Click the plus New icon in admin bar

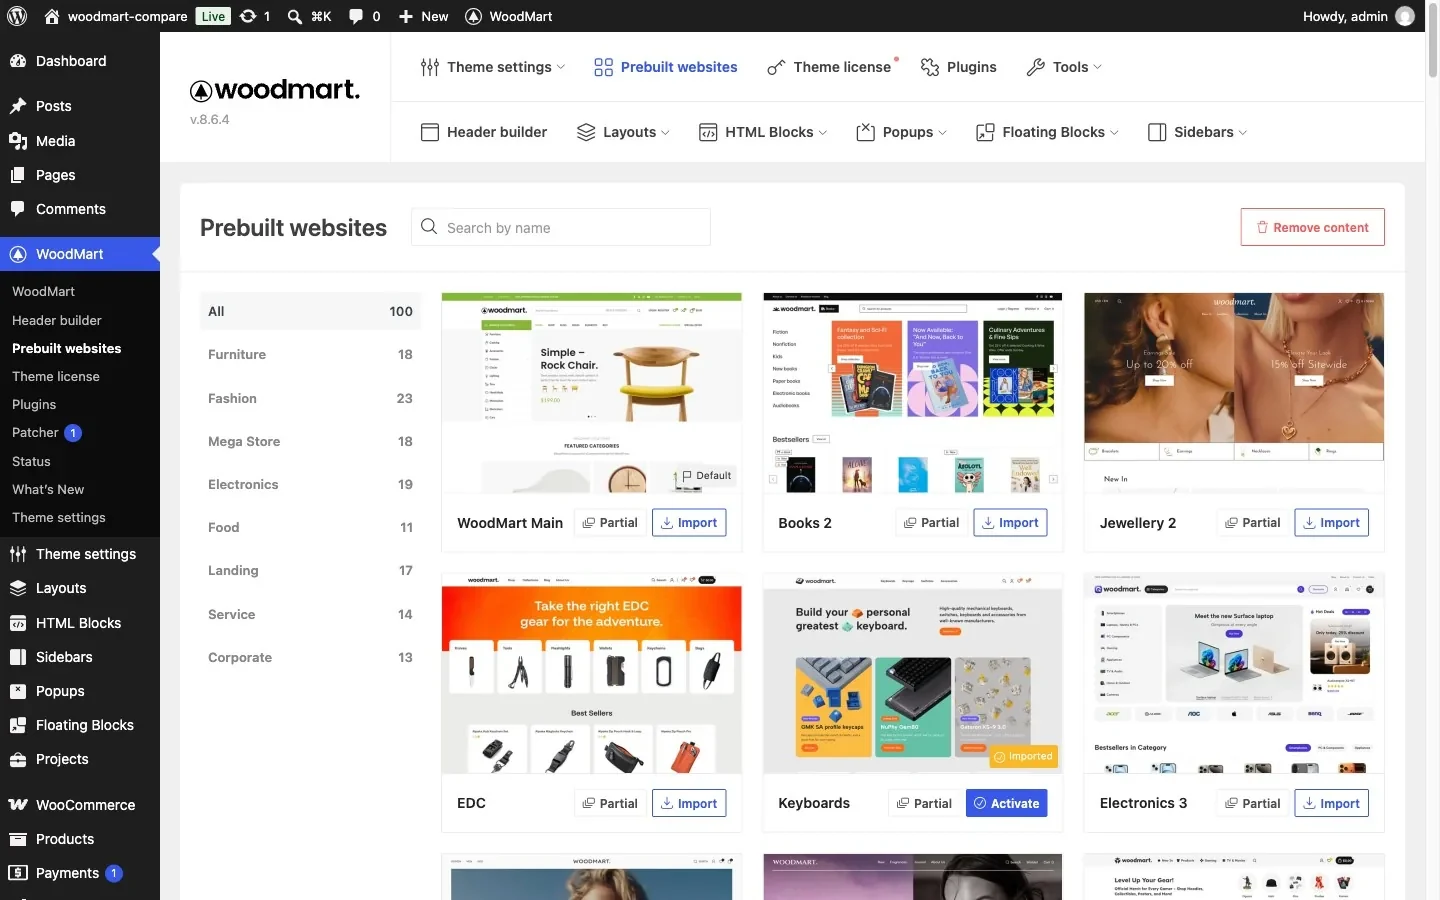405,16
